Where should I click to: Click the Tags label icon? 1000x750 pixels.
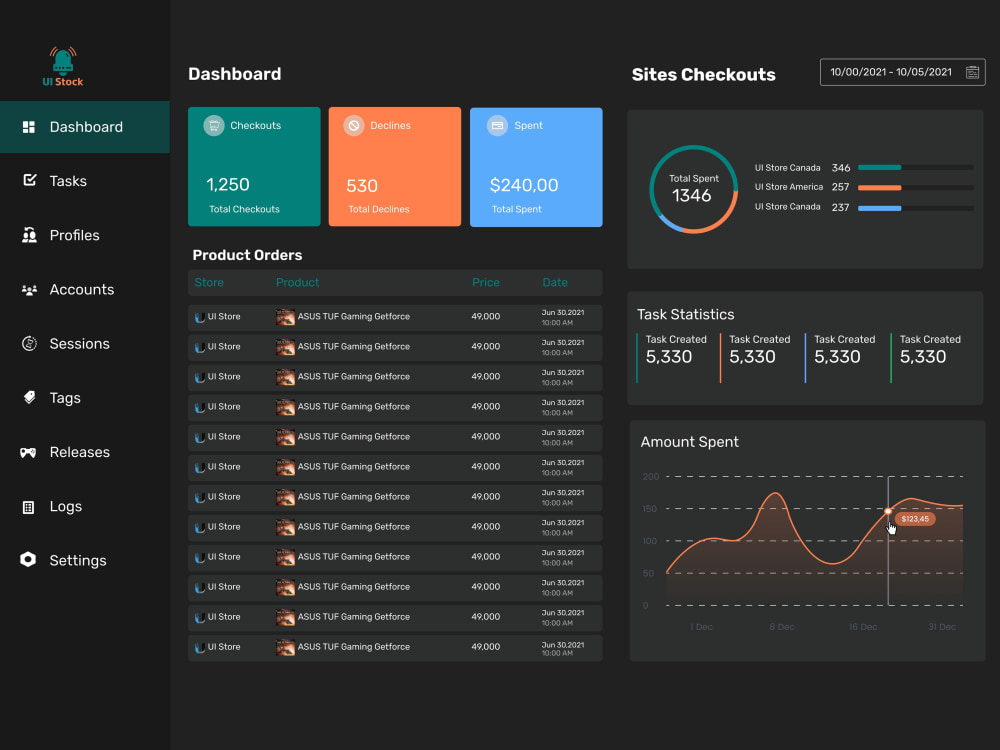[x=29, y=397]
